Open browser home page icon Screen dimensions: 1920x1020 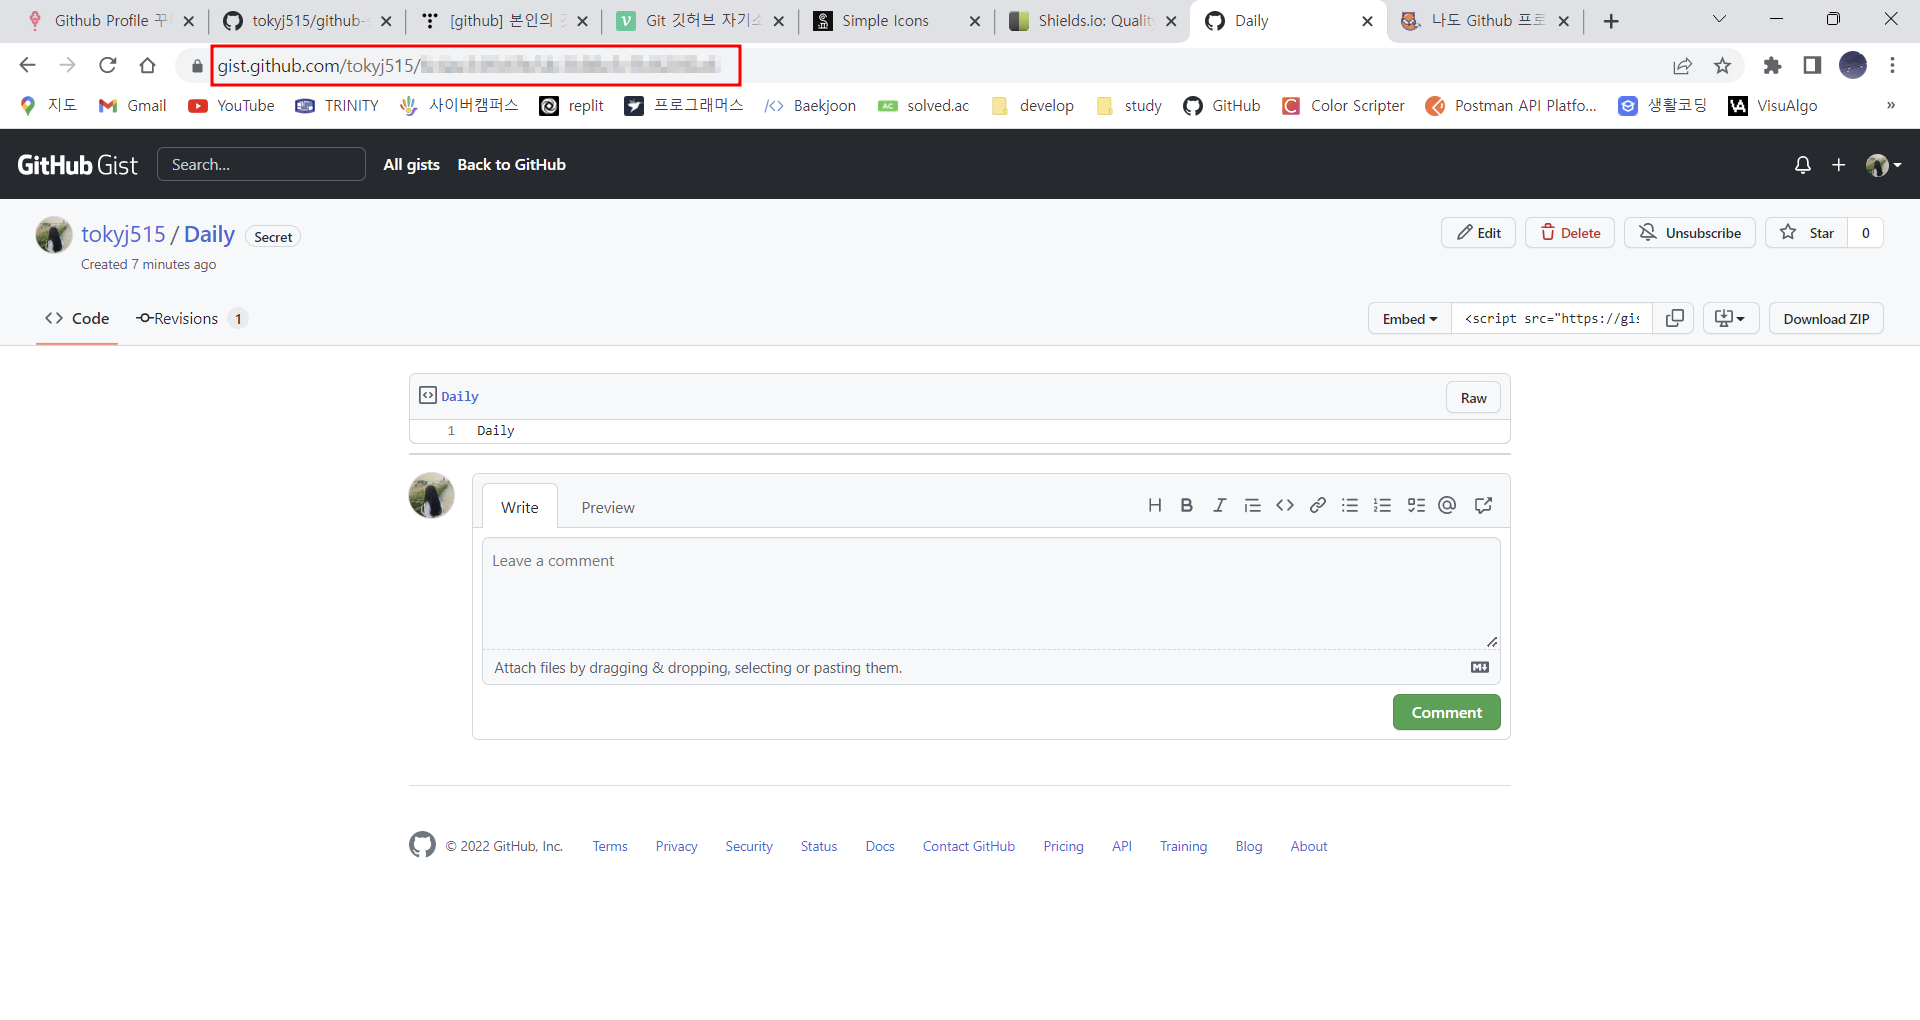click(x=148, y=65)
